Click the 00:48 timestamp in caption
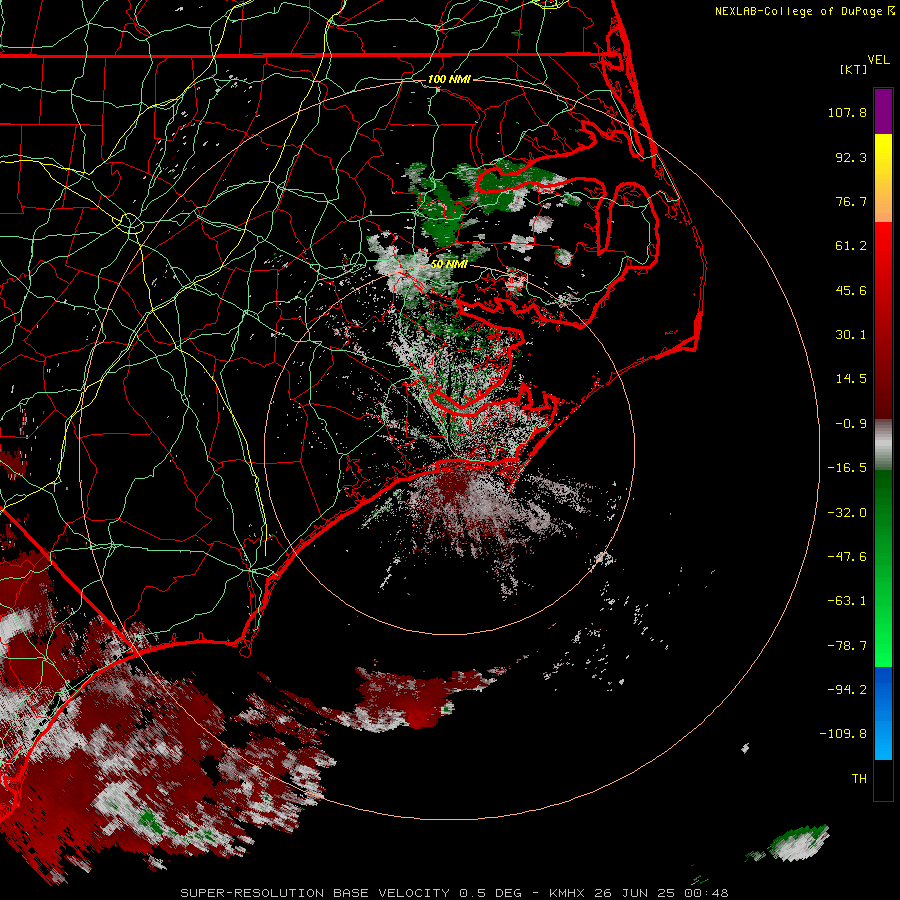900x900 pixels. [x=706, y=893]
